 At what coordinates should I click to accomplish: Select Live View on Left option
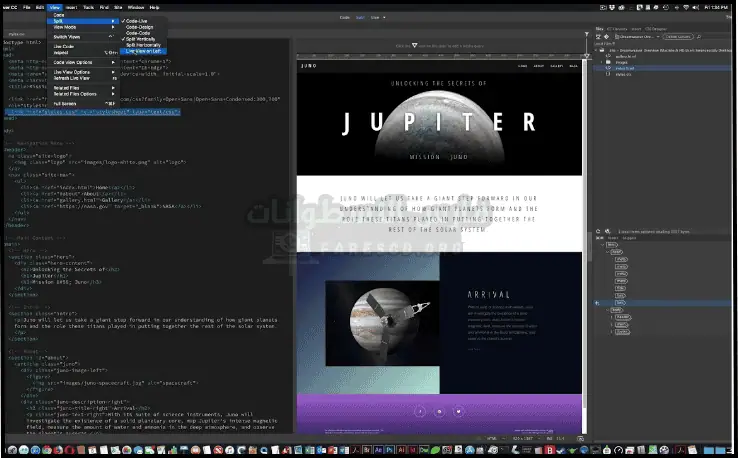[145, 50]
